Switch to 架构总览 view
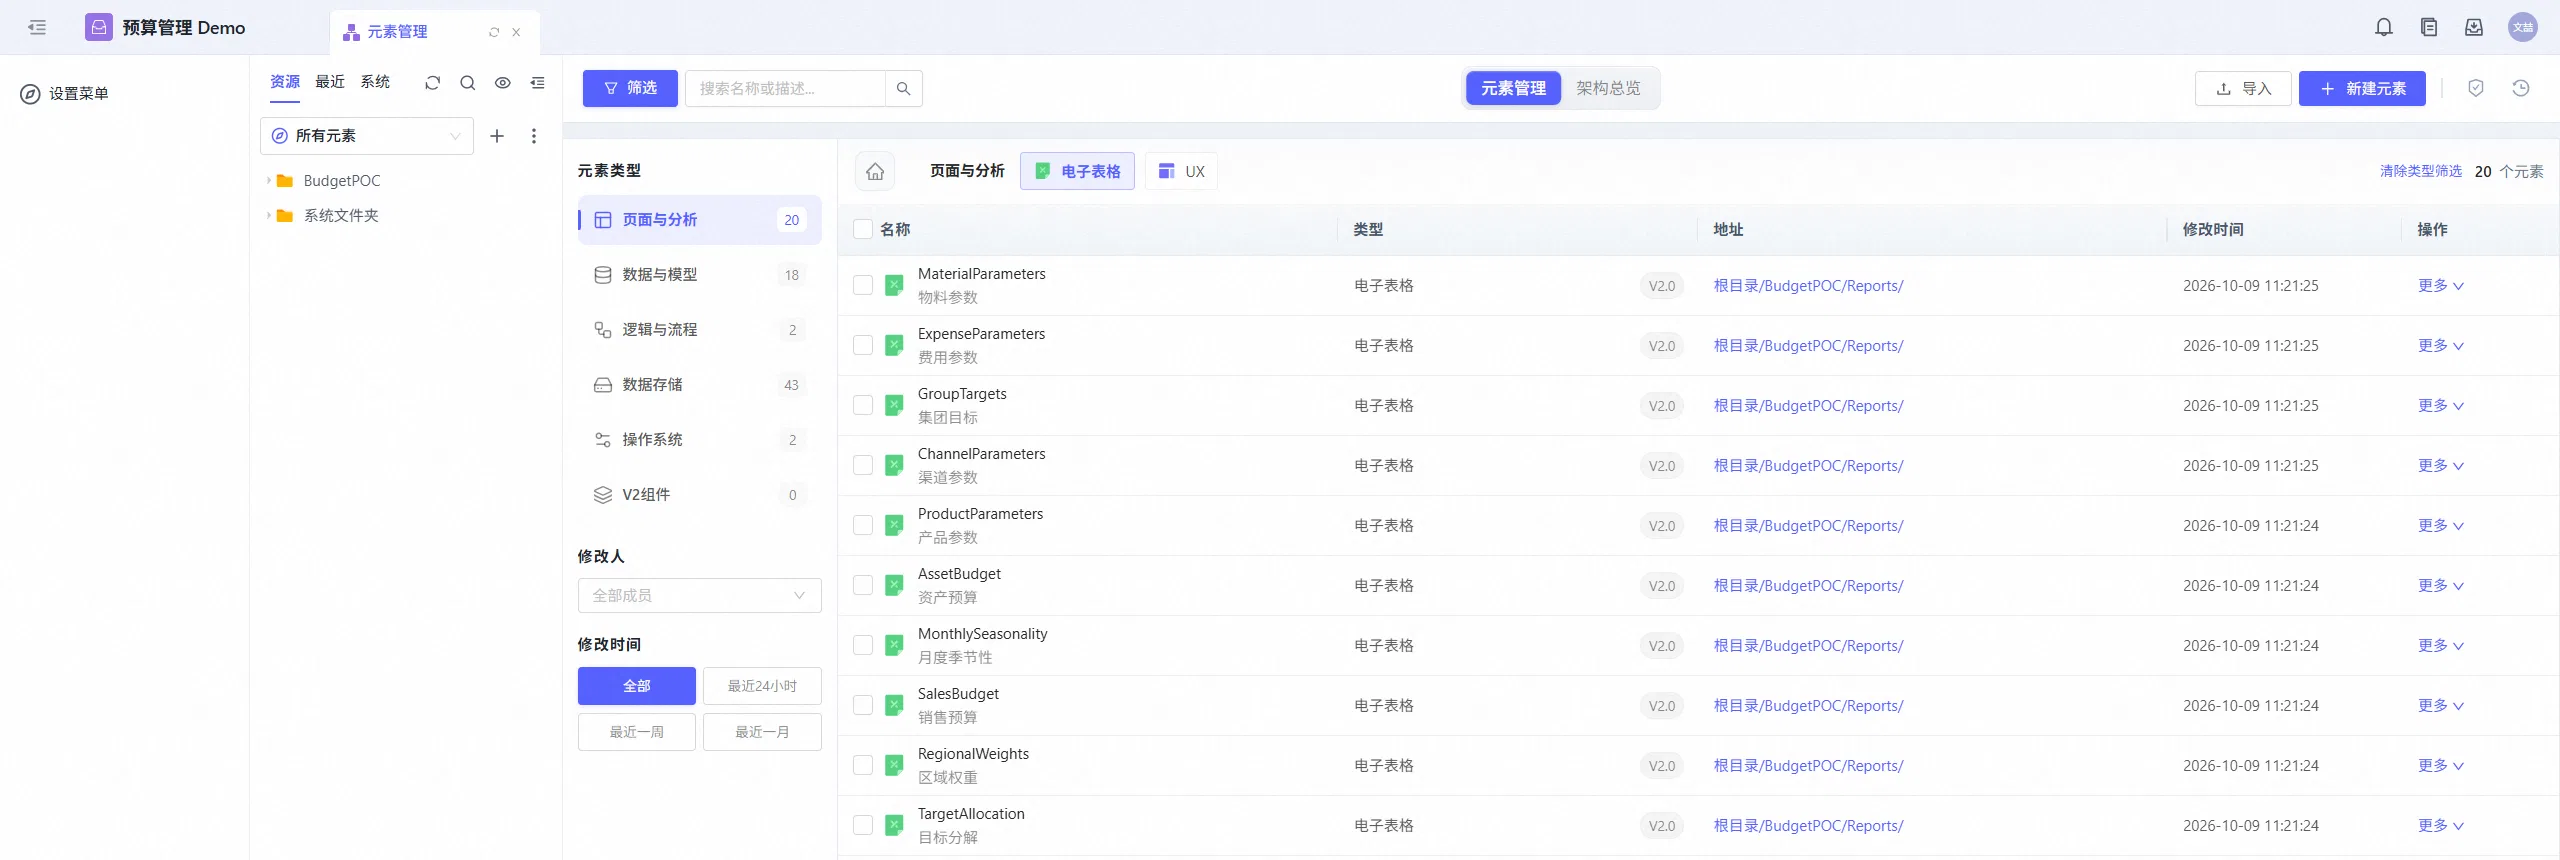Screen dimensions: 2560x860 pyautogui.click(x=1608, y=89)
